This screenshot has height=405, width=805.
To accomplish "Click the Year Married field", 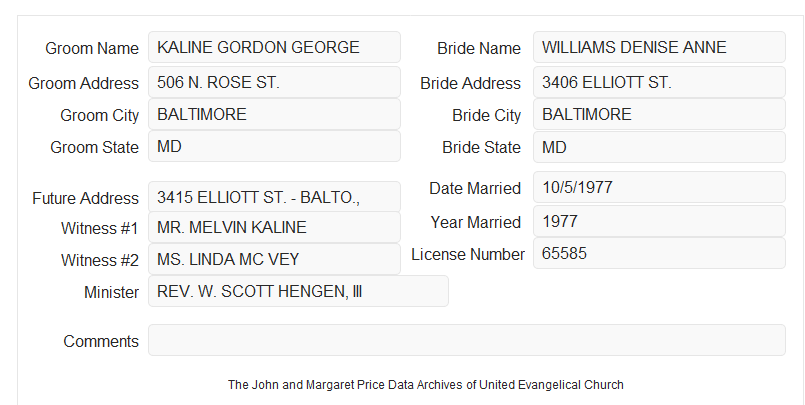I will point(659,221).
